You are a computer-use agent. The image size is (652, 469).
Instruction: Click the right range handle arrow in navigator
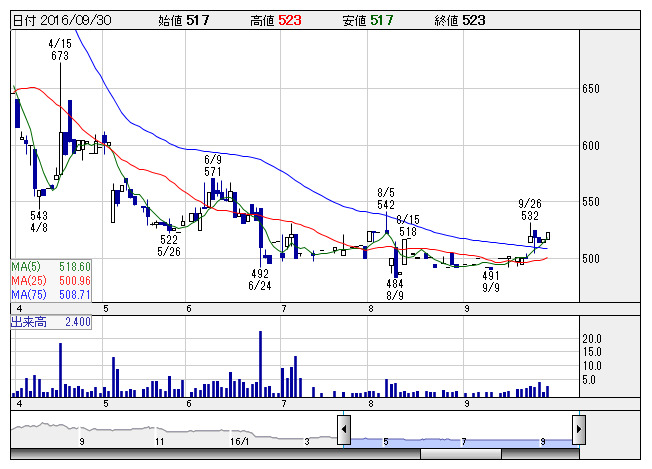tap(578, 431)
